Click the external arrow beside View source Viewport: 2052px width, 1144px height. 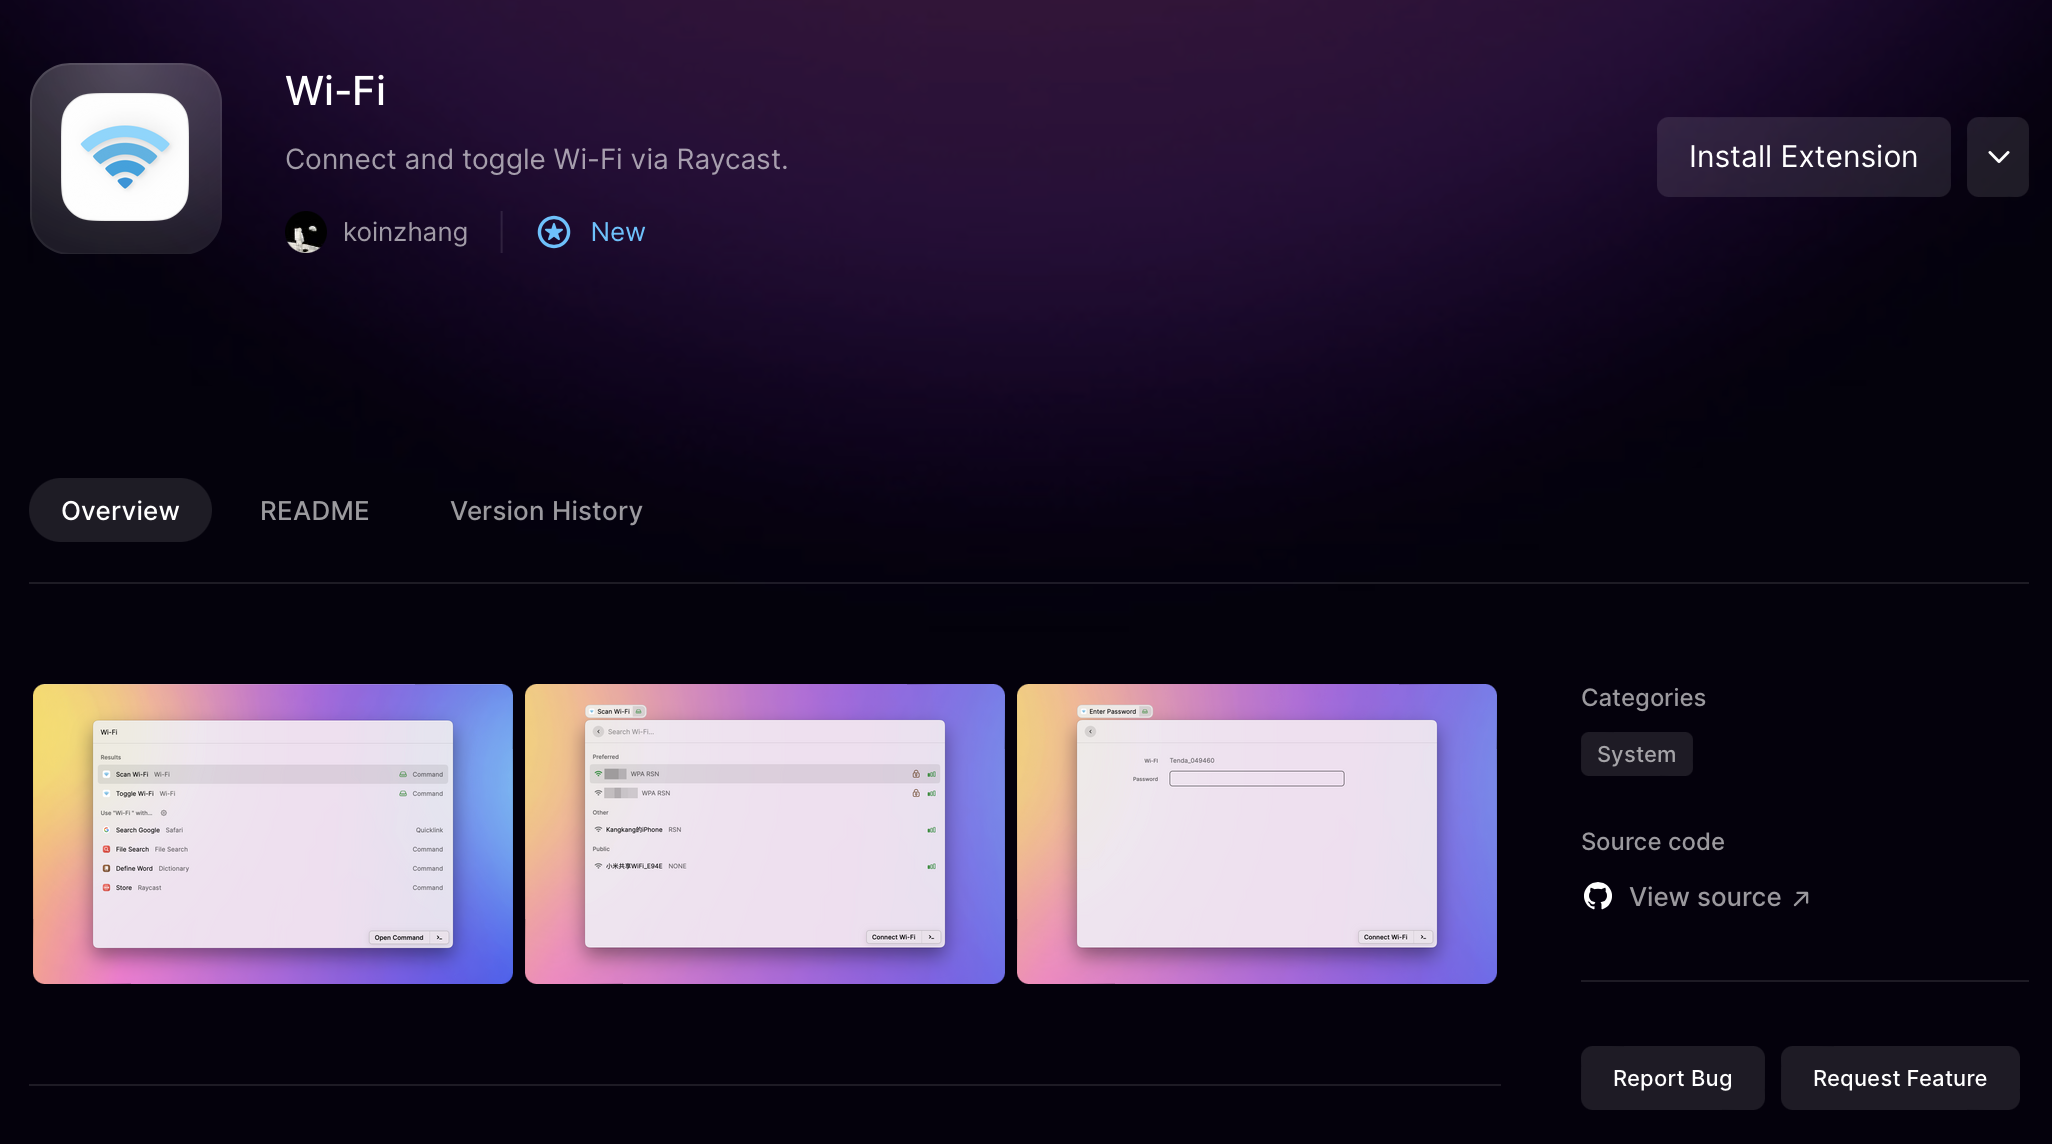click(1801, 898)
